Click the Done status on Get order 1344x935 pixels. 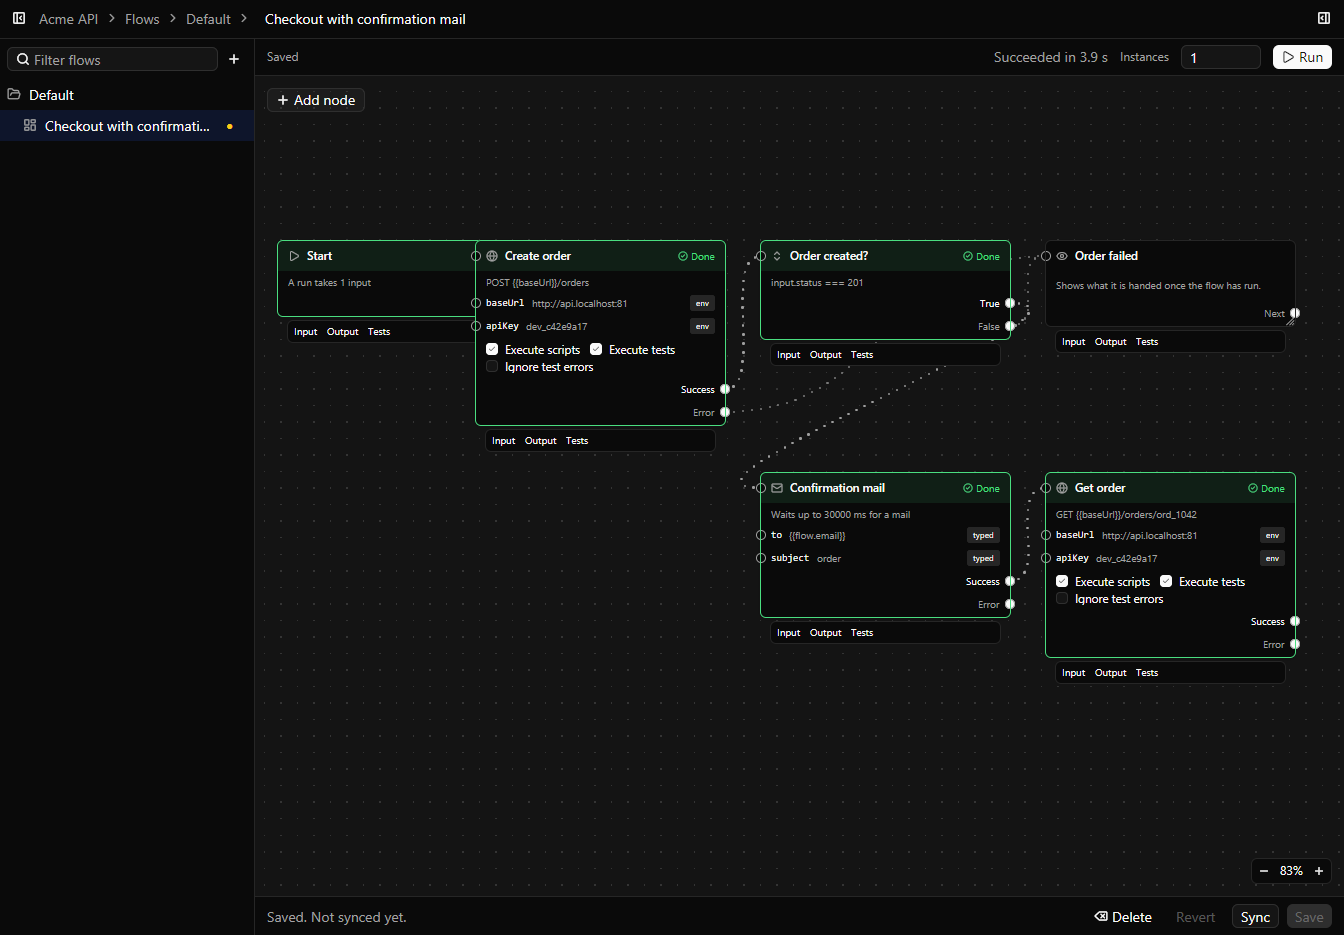1266,489
